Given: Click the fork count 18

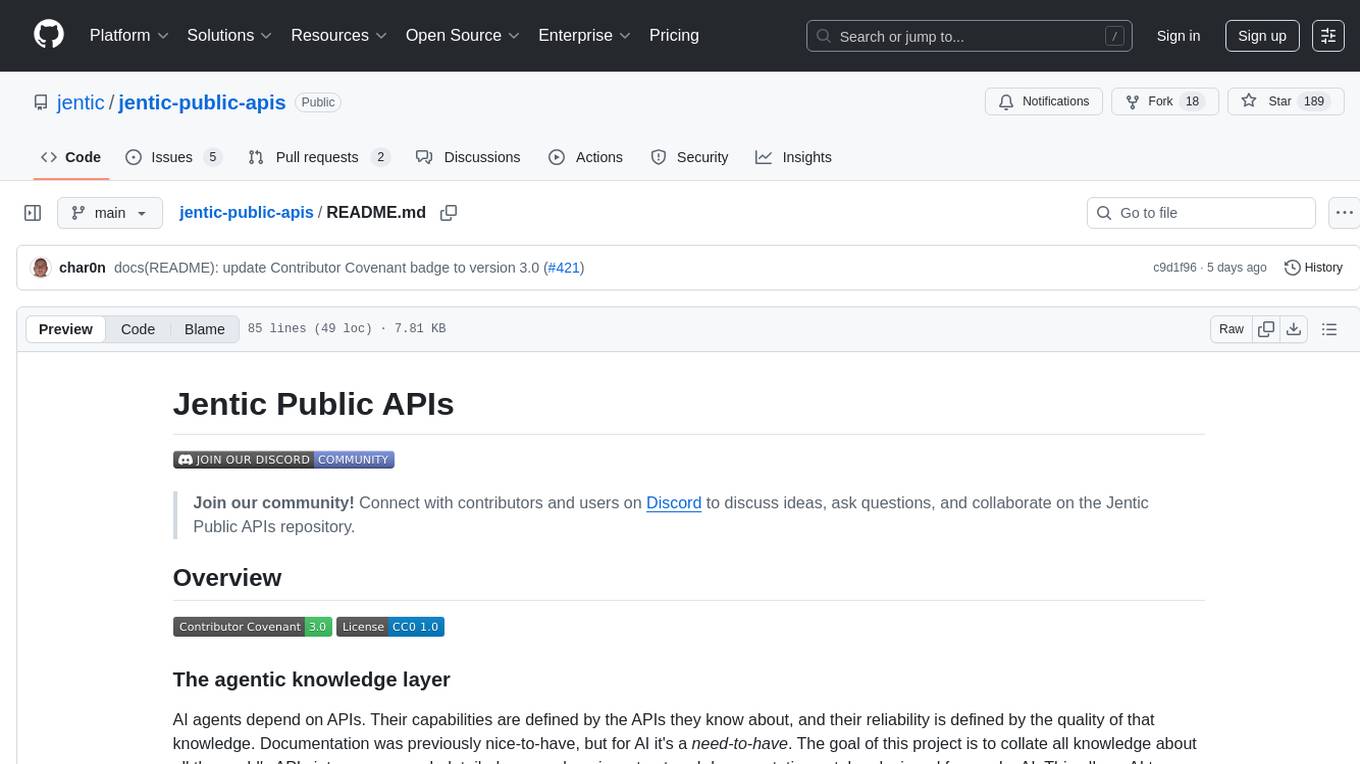Looking at the screenshot, I should [x=1191, y=102].
